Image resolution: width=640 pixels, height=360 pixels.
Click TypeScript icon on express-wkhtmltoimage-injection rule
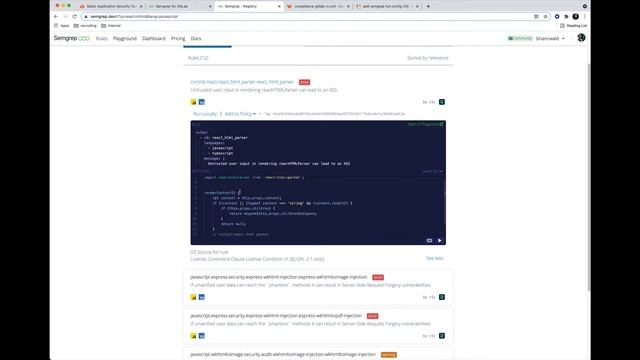click(202, 297)
